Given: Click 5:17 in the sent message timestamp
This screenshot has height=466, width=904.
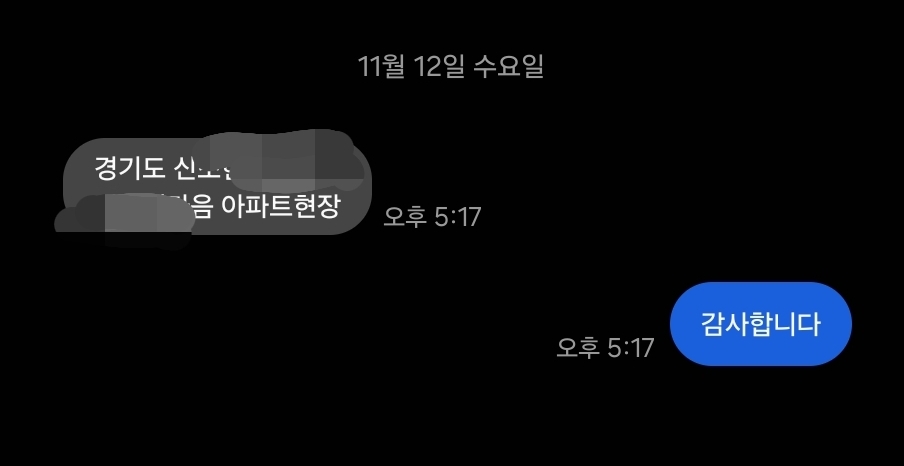Looking at the screenshot, I should (x=631, y=348).
